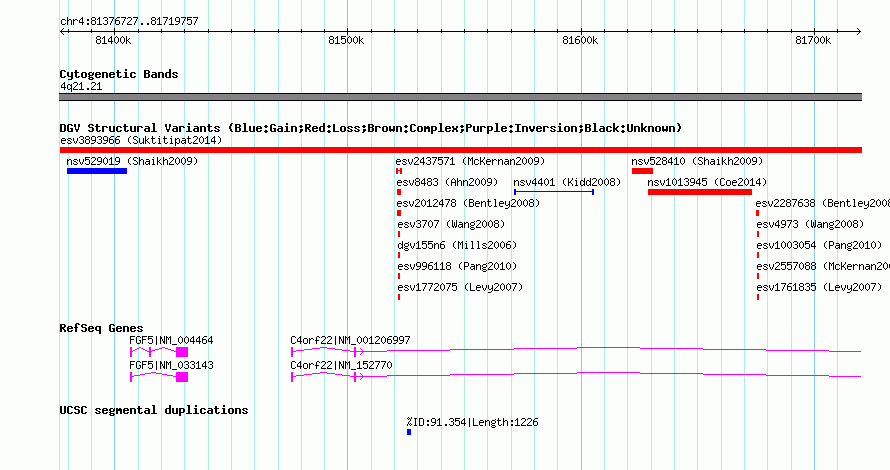This screenshot has width=890, height=470.
Task: Click the esv3893966 (Suktitipat2014) variant label
Action: [x=141, y=140]
